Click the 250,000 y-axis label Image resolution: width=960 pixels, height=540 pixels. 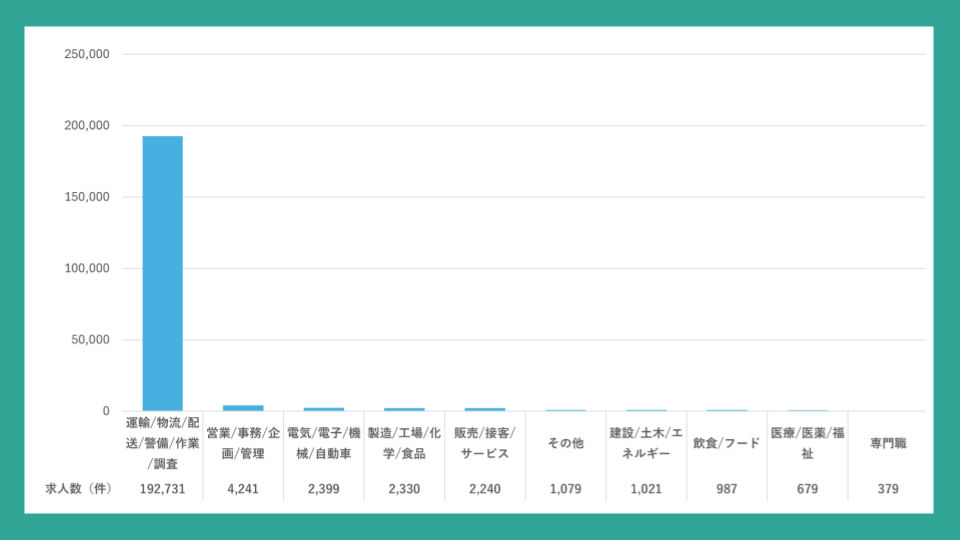pyautogui.click(x=85, y=54)
